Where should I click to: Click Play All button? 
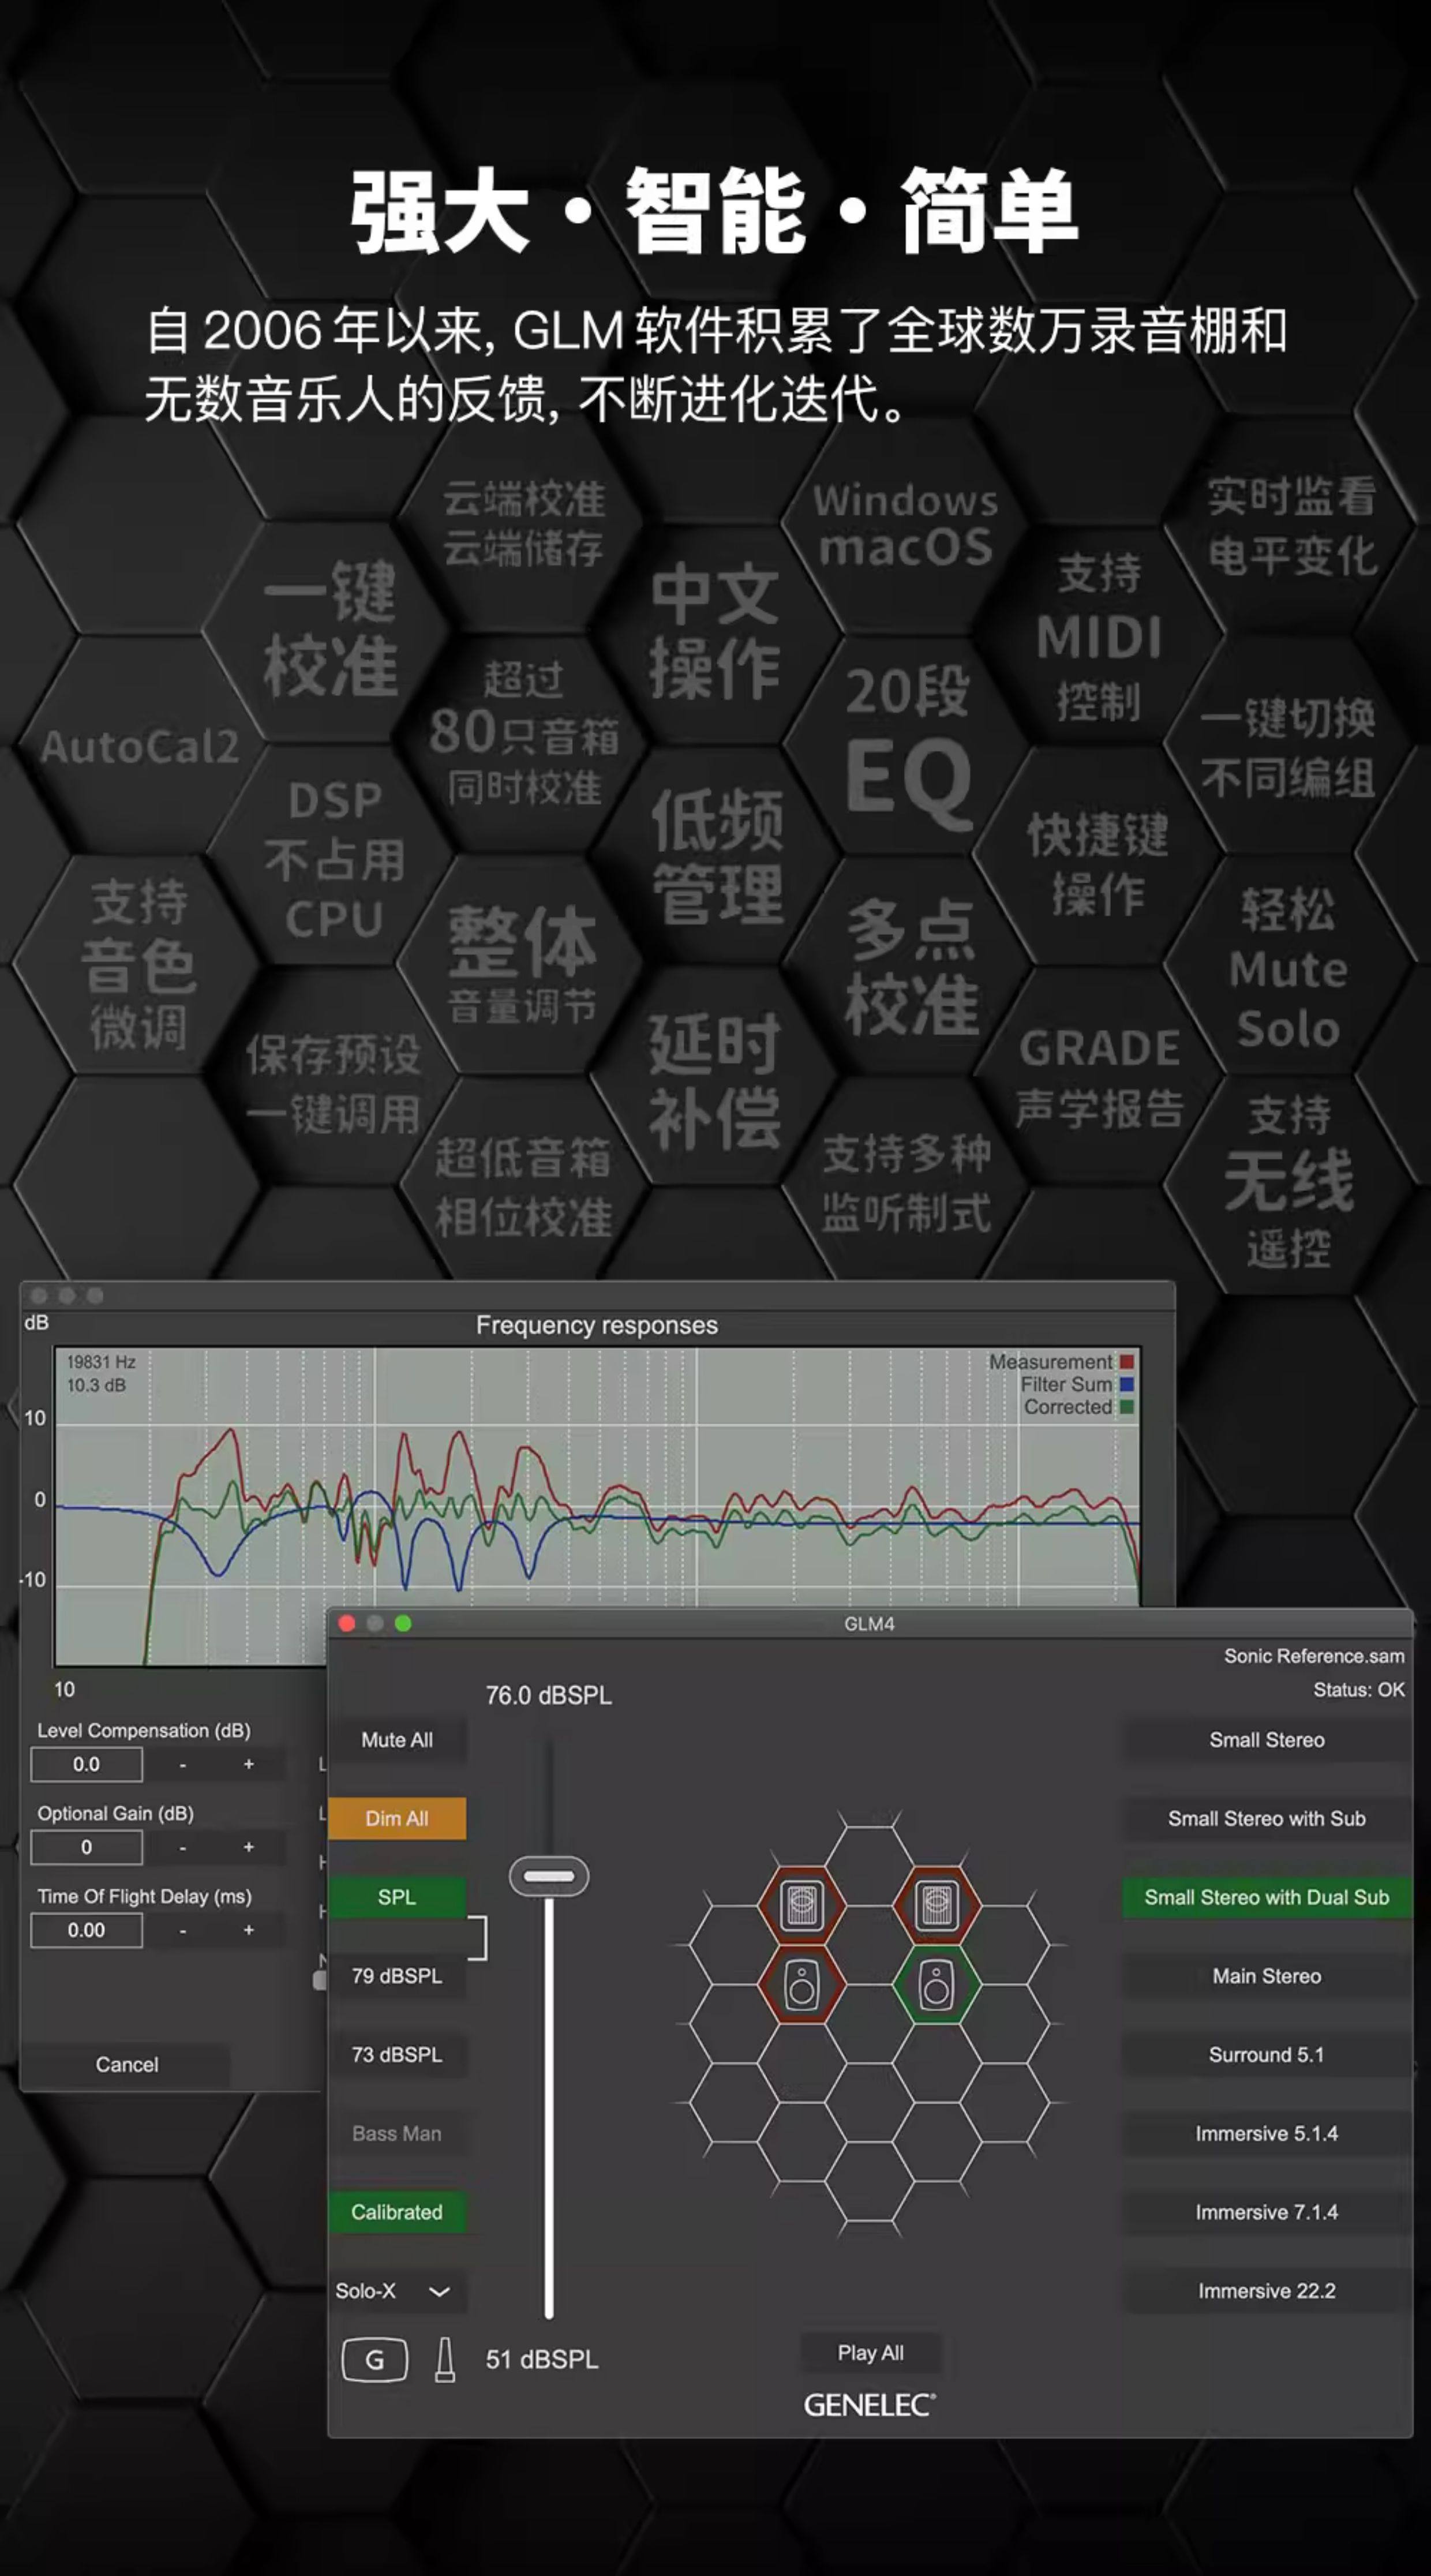[x=870, y=2353]
